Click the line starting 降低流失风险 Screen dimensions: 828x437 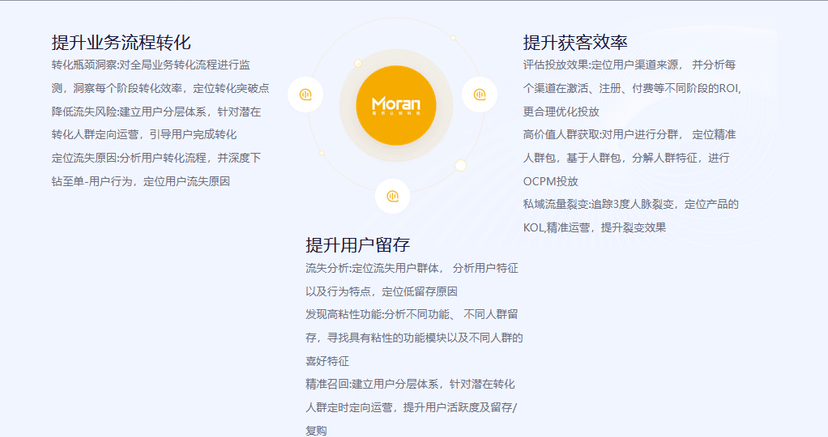pos(156,111)
